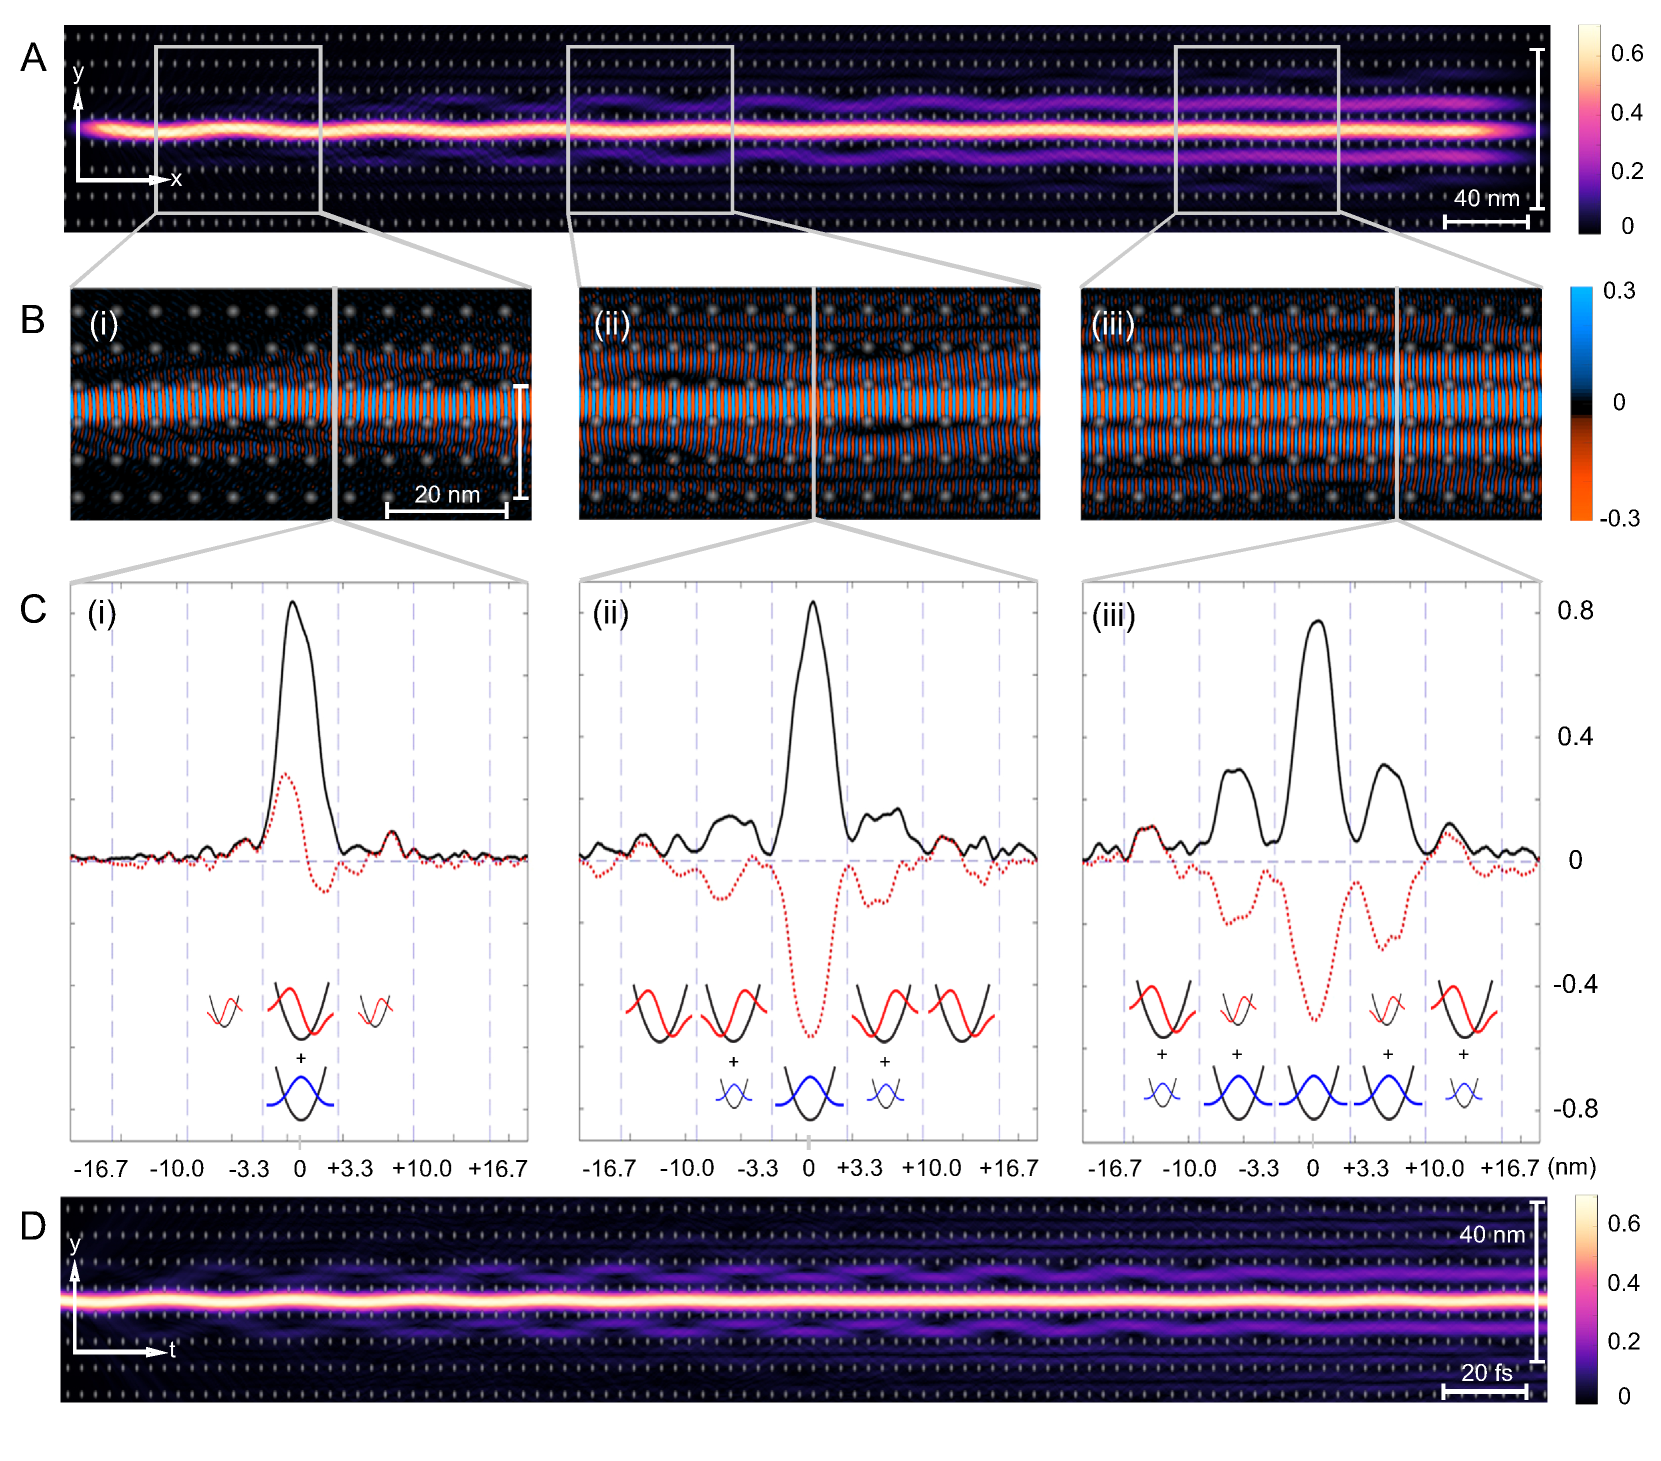This screenshot has height=1461, width=1661.
Task: Click the "y" axis label in panel D
Action: pos(74,1243)
